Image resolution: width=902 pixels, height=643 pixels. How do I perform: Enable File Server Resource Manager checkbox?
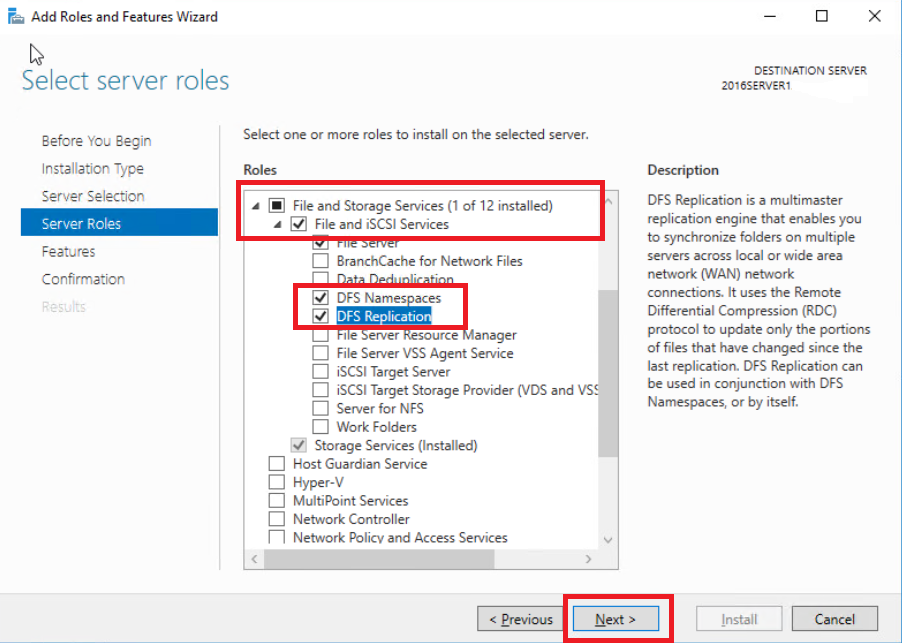point(320,335)
